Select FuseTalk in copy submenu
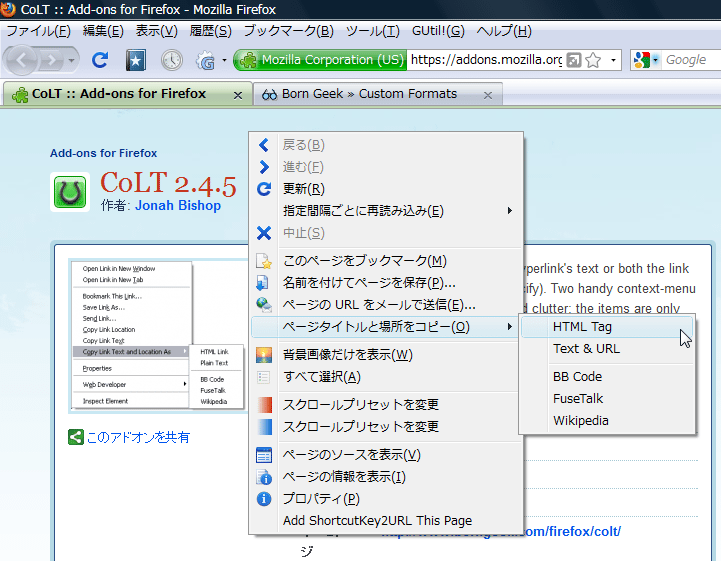The width and height of the screenshot is (721, 561). (607, 399)
